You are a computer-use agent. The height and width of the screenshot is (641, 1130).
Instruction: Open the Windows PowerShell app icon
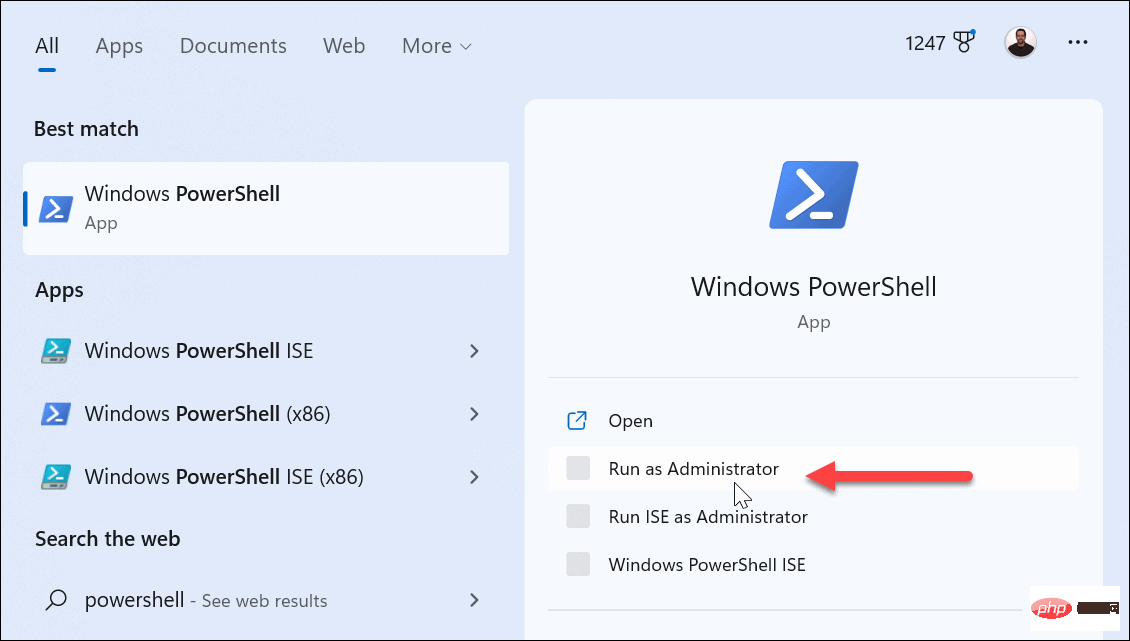tap(54, 208)
